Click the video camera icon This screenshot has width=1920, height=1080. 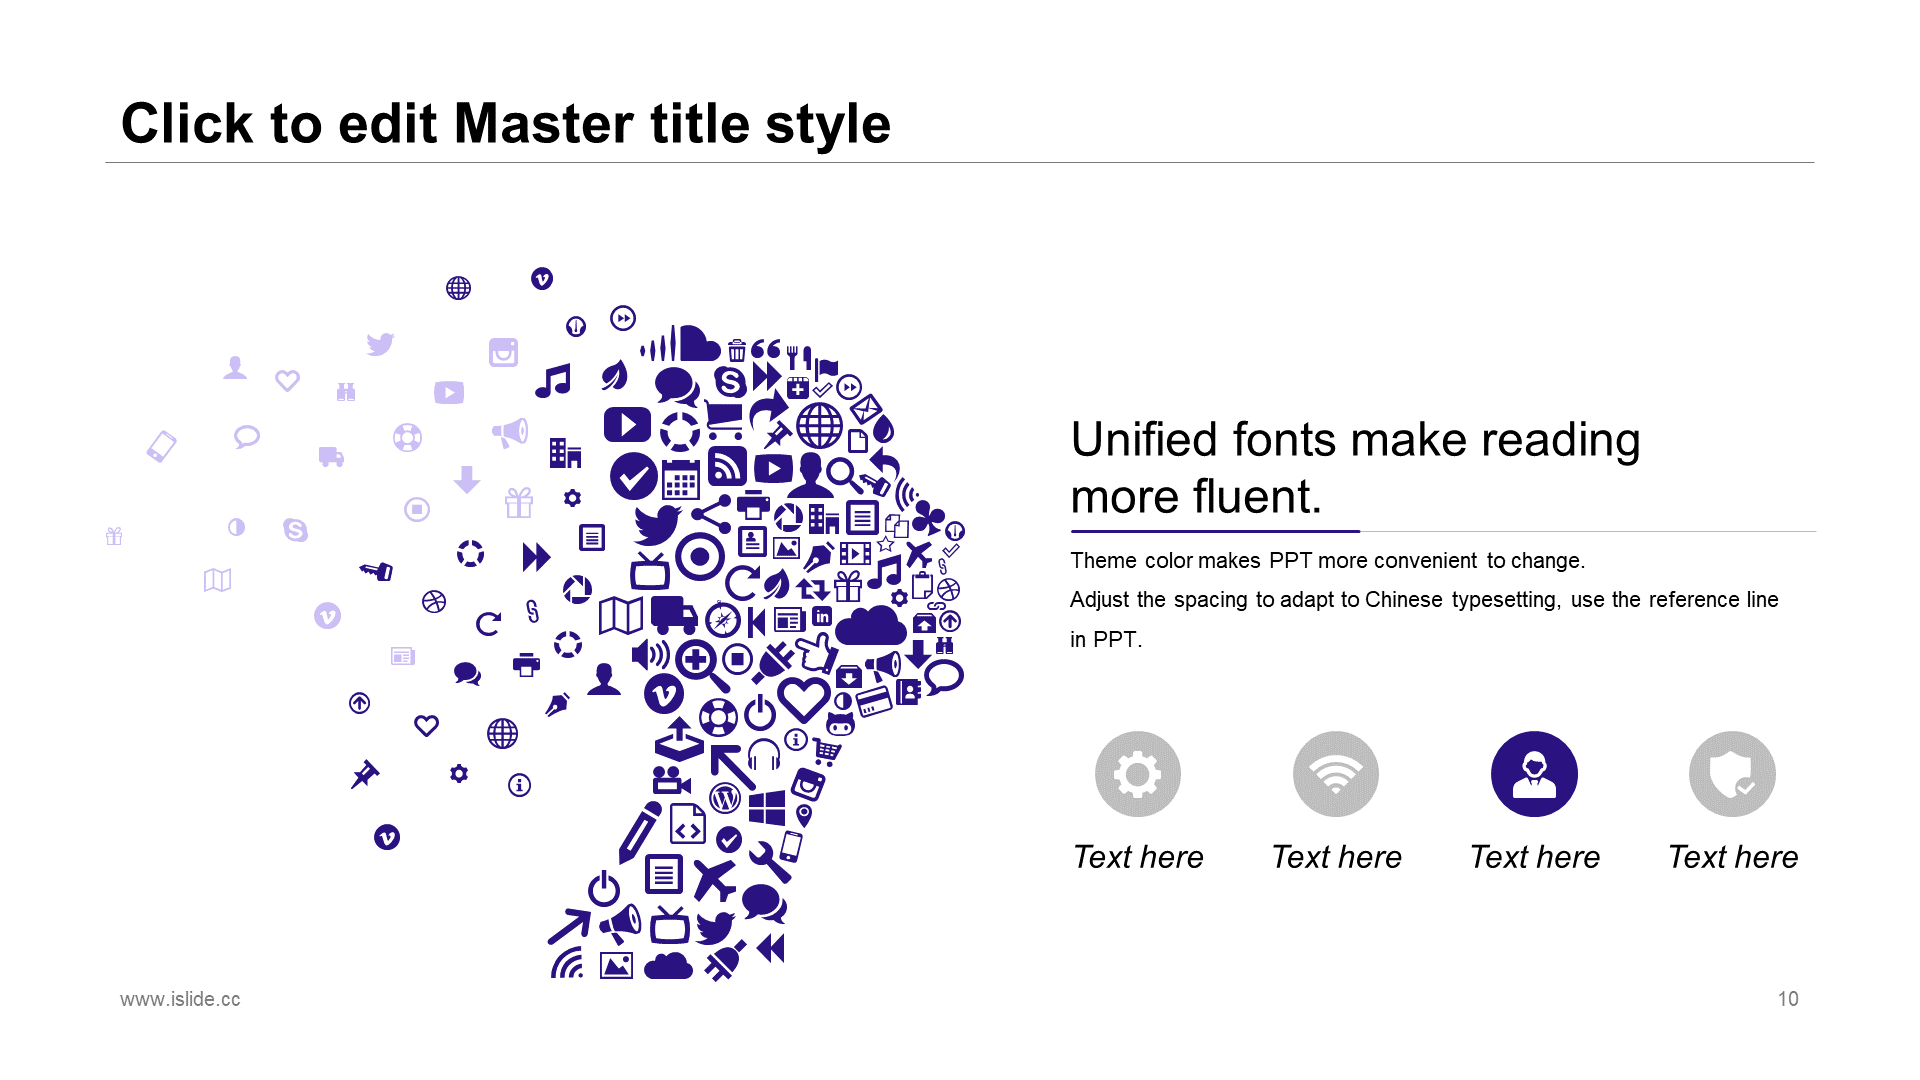[671, 779]
